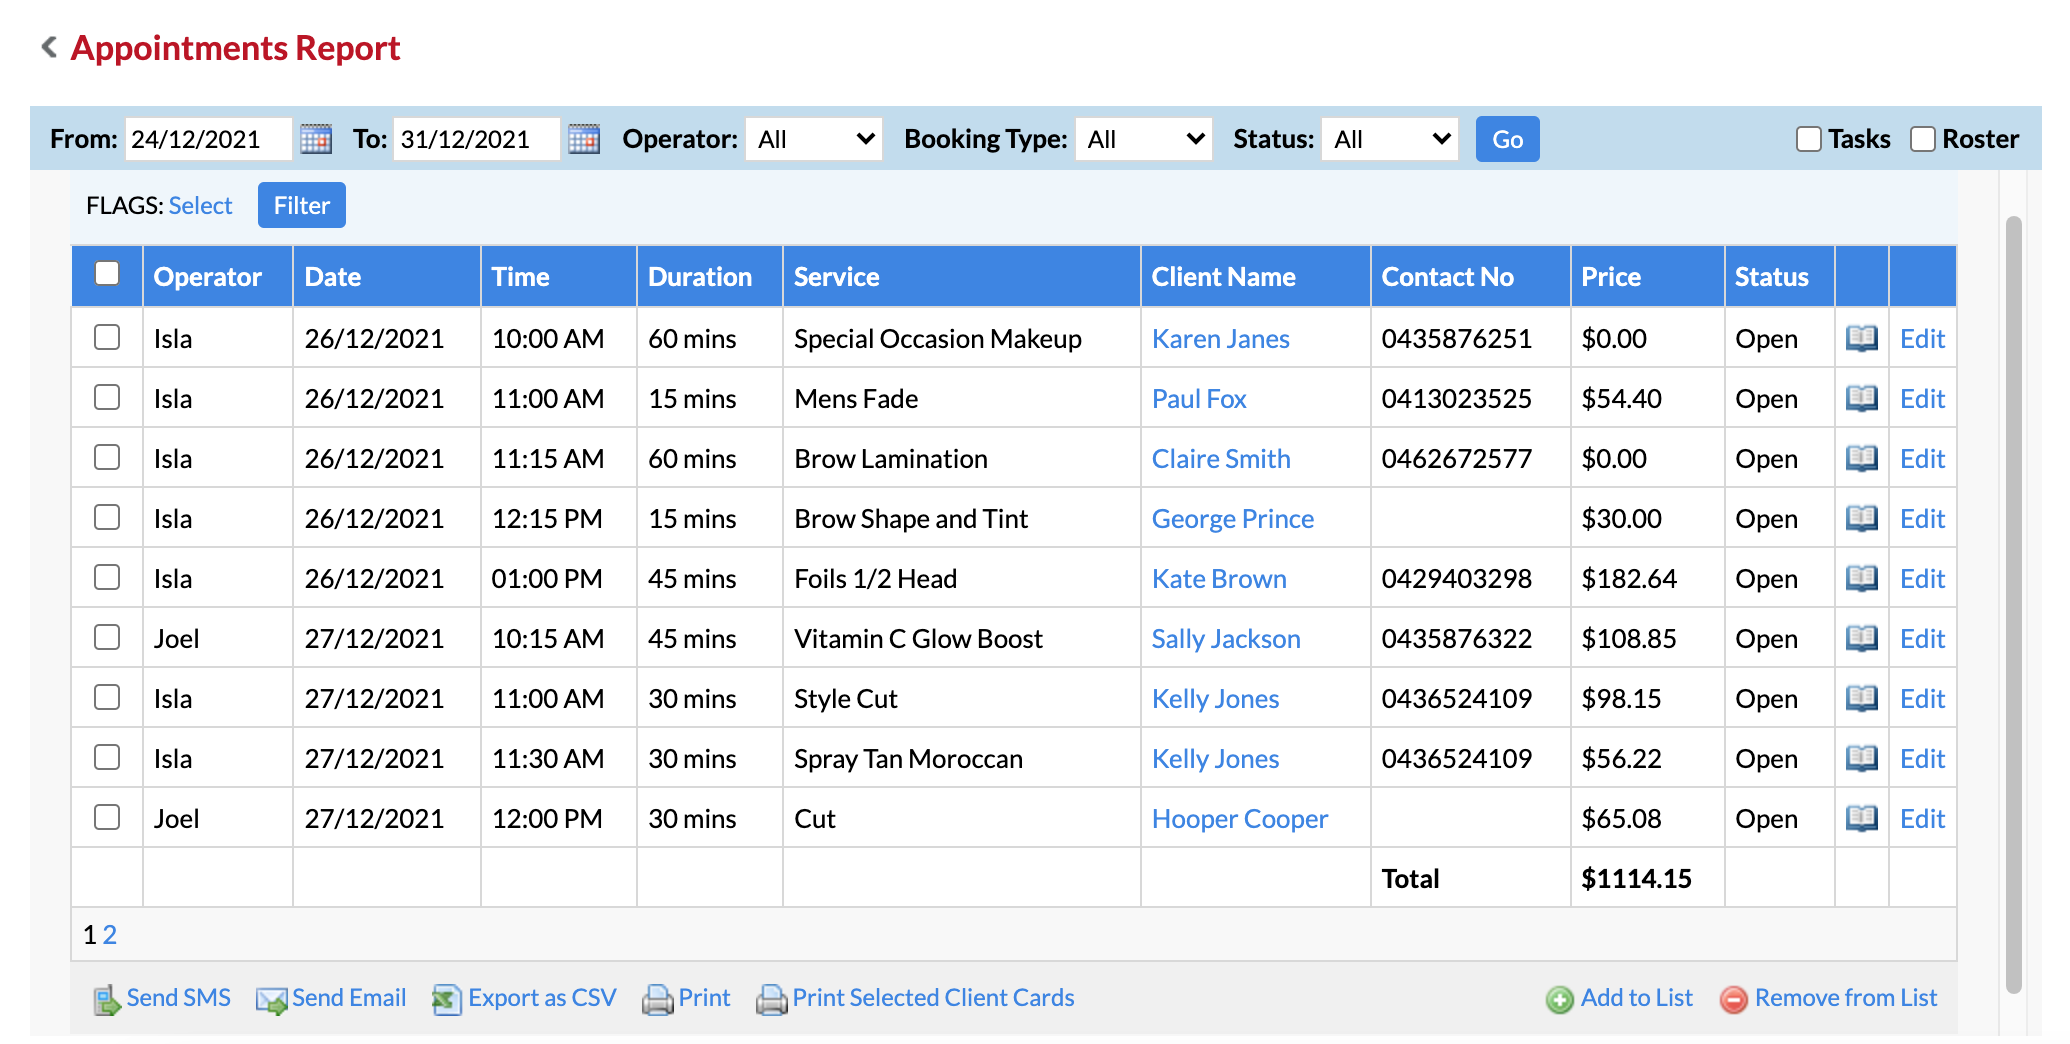Click the Send SMS link text

click(178, 998)
